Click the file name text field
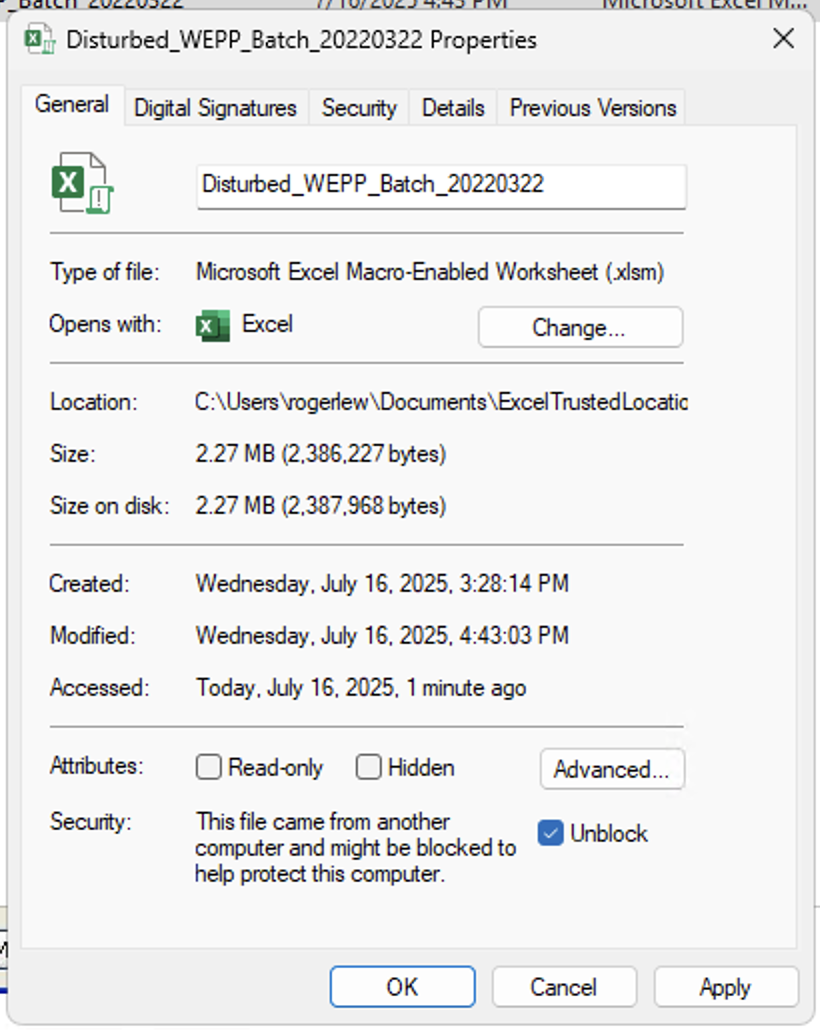Image resolution: width=820 pixels, height=1032 pixels. (441, 187)
